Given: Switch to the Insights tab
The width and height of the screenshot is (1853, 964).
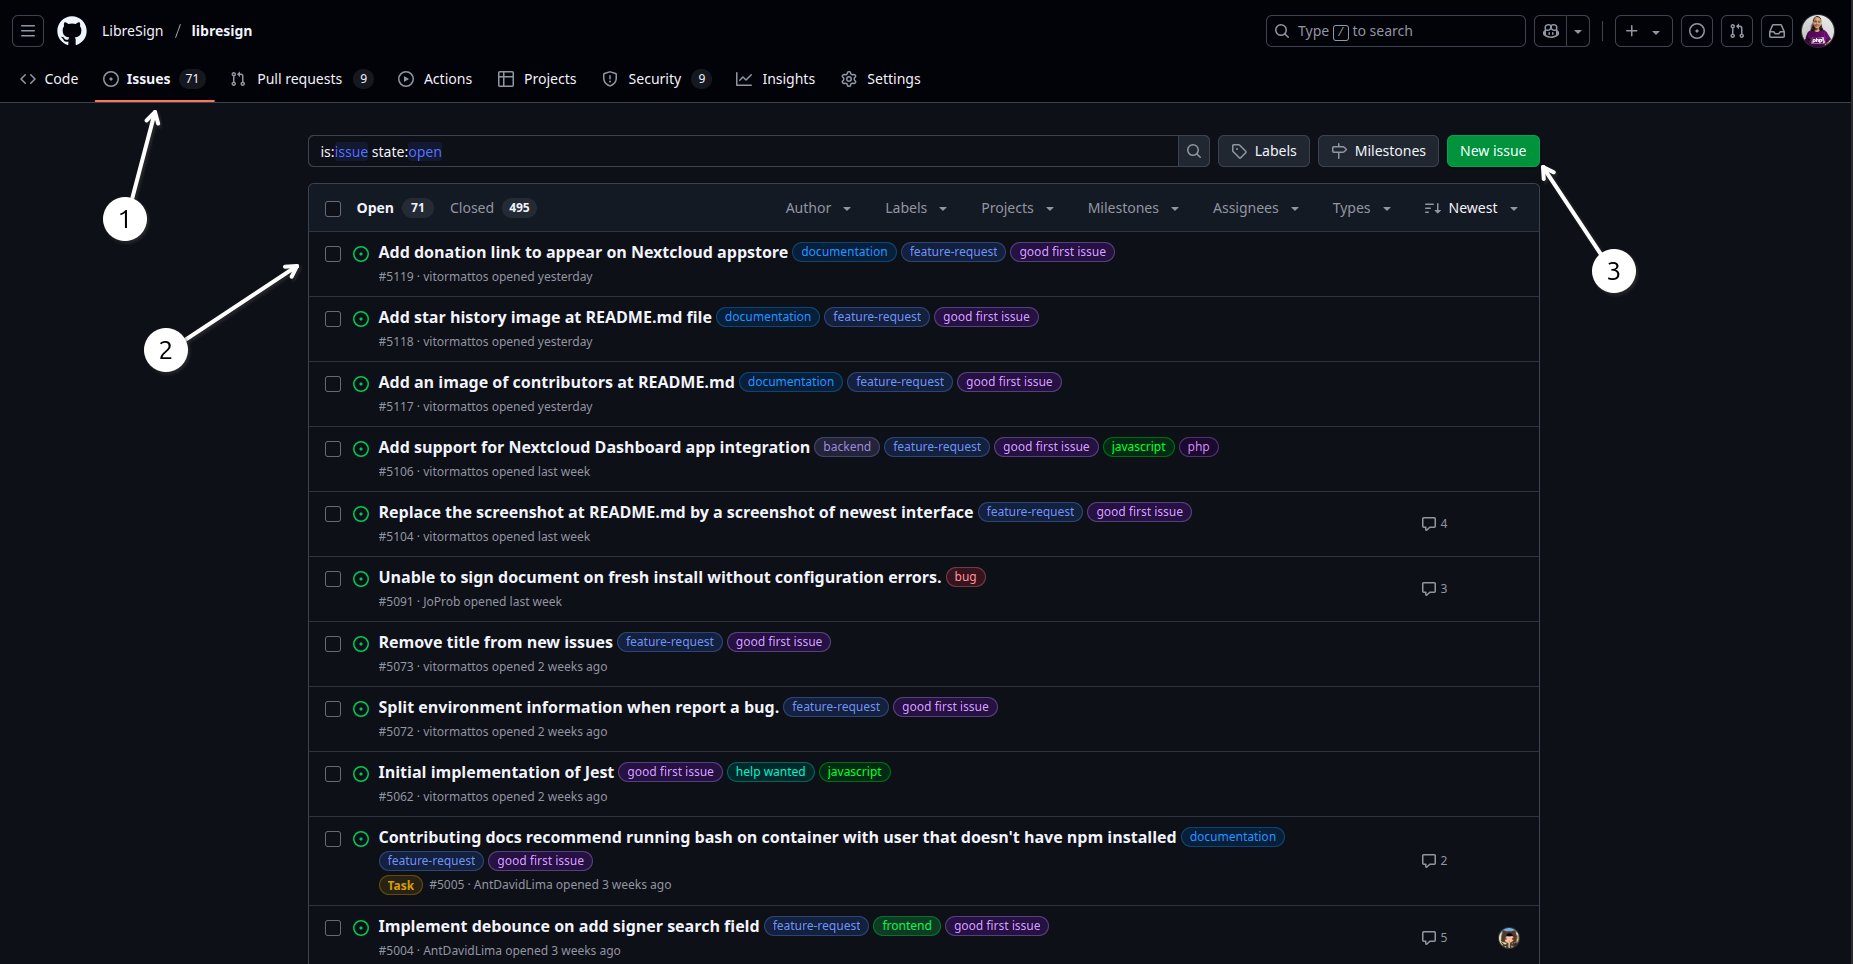Looking at the screenshot, I should tap(776, 79).
